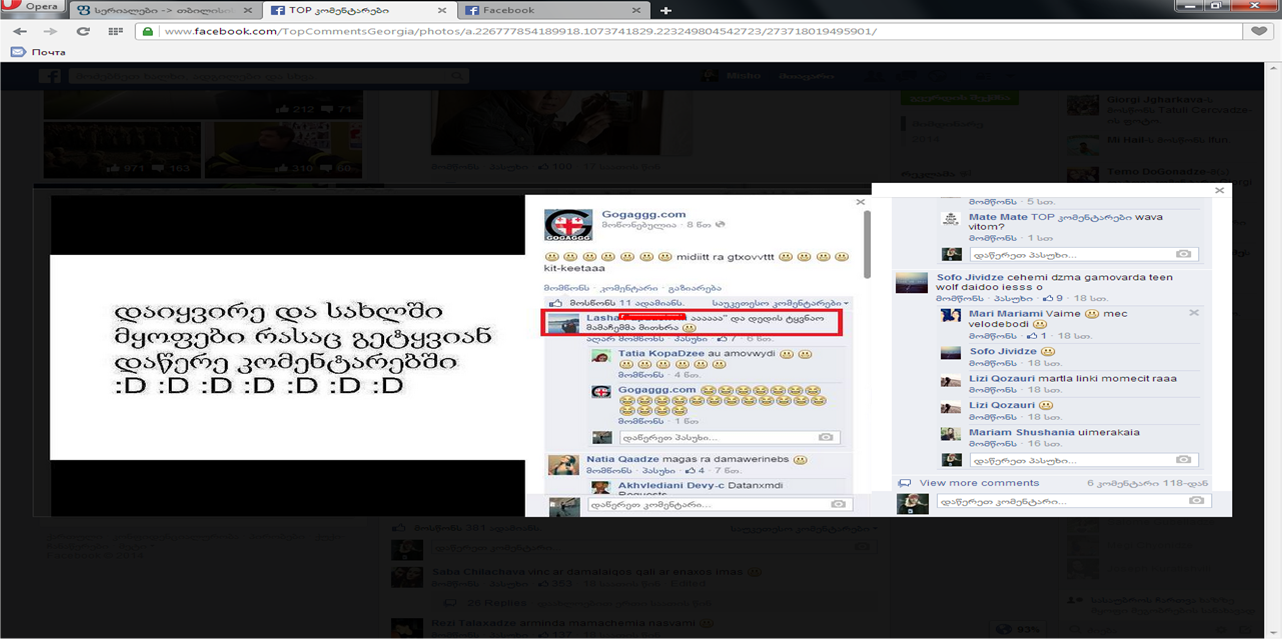Click like icon on Mari Mariami's comment
This screenshot has height=639, width=1282.
1031,336
